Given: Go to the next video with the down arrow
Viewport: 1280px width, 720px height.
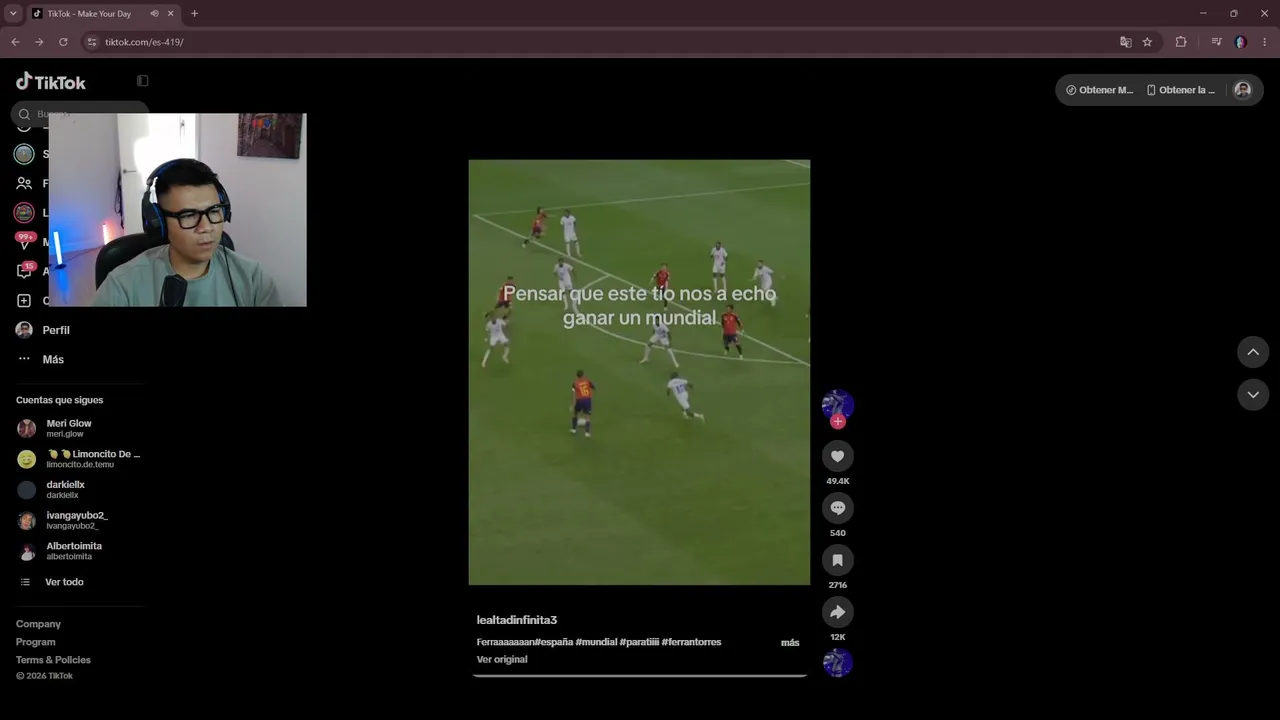Looking at the screenshot, I should click(1253, 395).
